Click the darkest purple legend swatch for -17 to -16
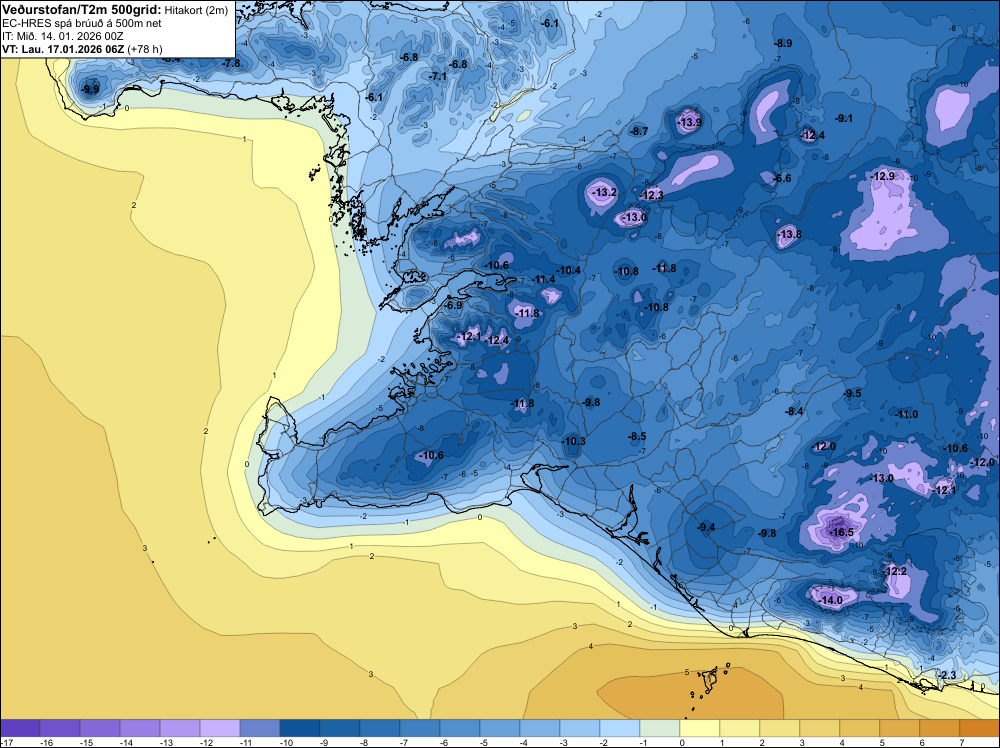Screen dimensions: 1000x748 pos(20,728)
